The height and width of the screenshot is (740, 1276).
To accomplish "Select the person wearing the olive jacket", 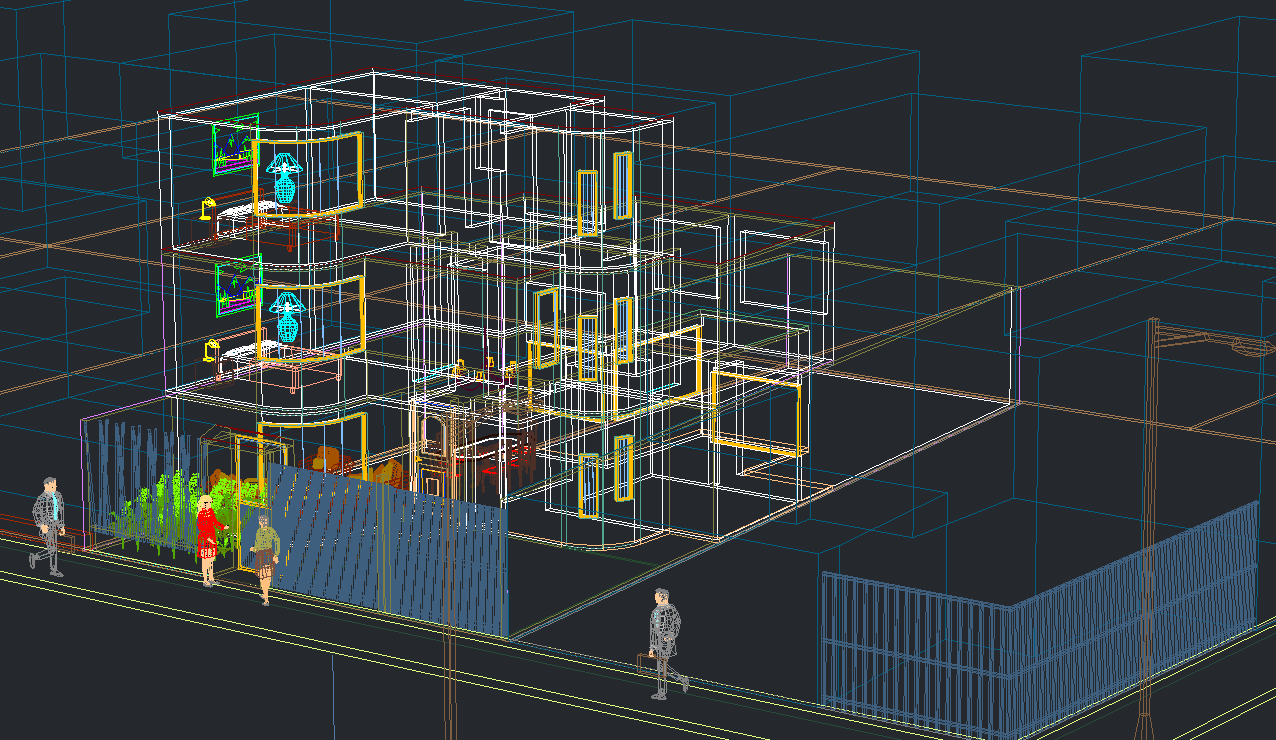I will coord(265,553).
